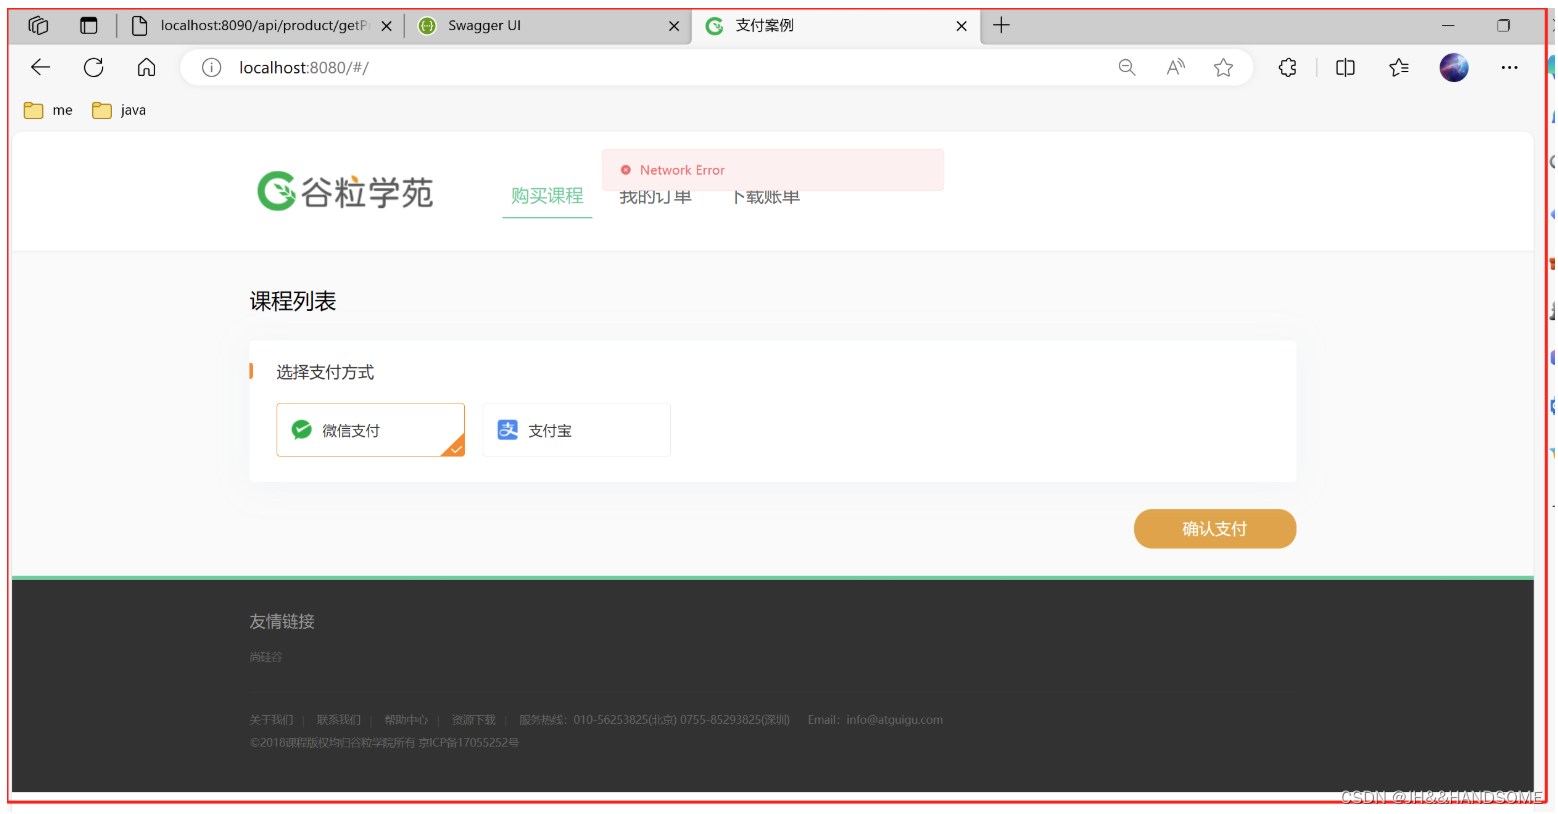
Task: Click the 京ICP备17055252号 copyright text
Action: point(468,743)
